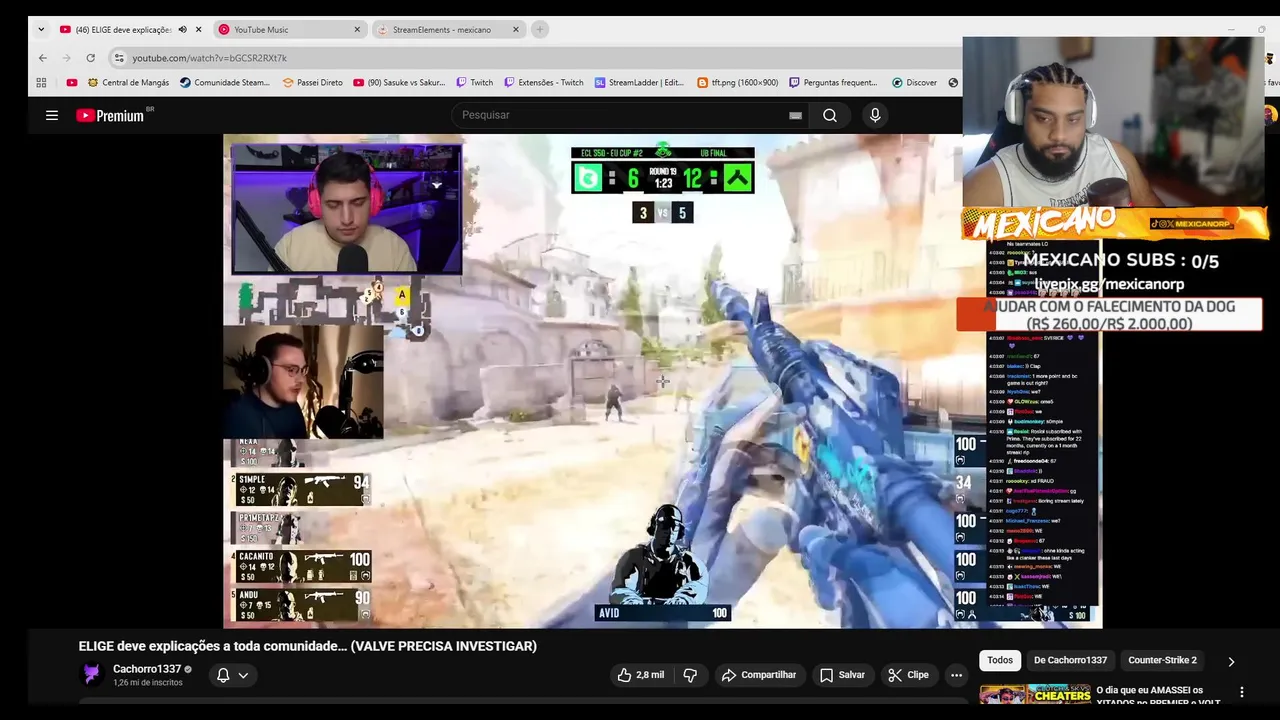Select the Counter-Strike 2 filter chip
The height and width of the screenshot is (720, 1280).
click(x=1162, y=660)
